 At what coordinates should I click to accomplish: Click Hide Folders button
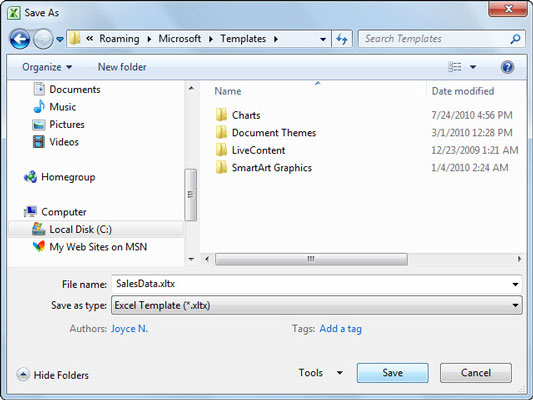point(53,375)
